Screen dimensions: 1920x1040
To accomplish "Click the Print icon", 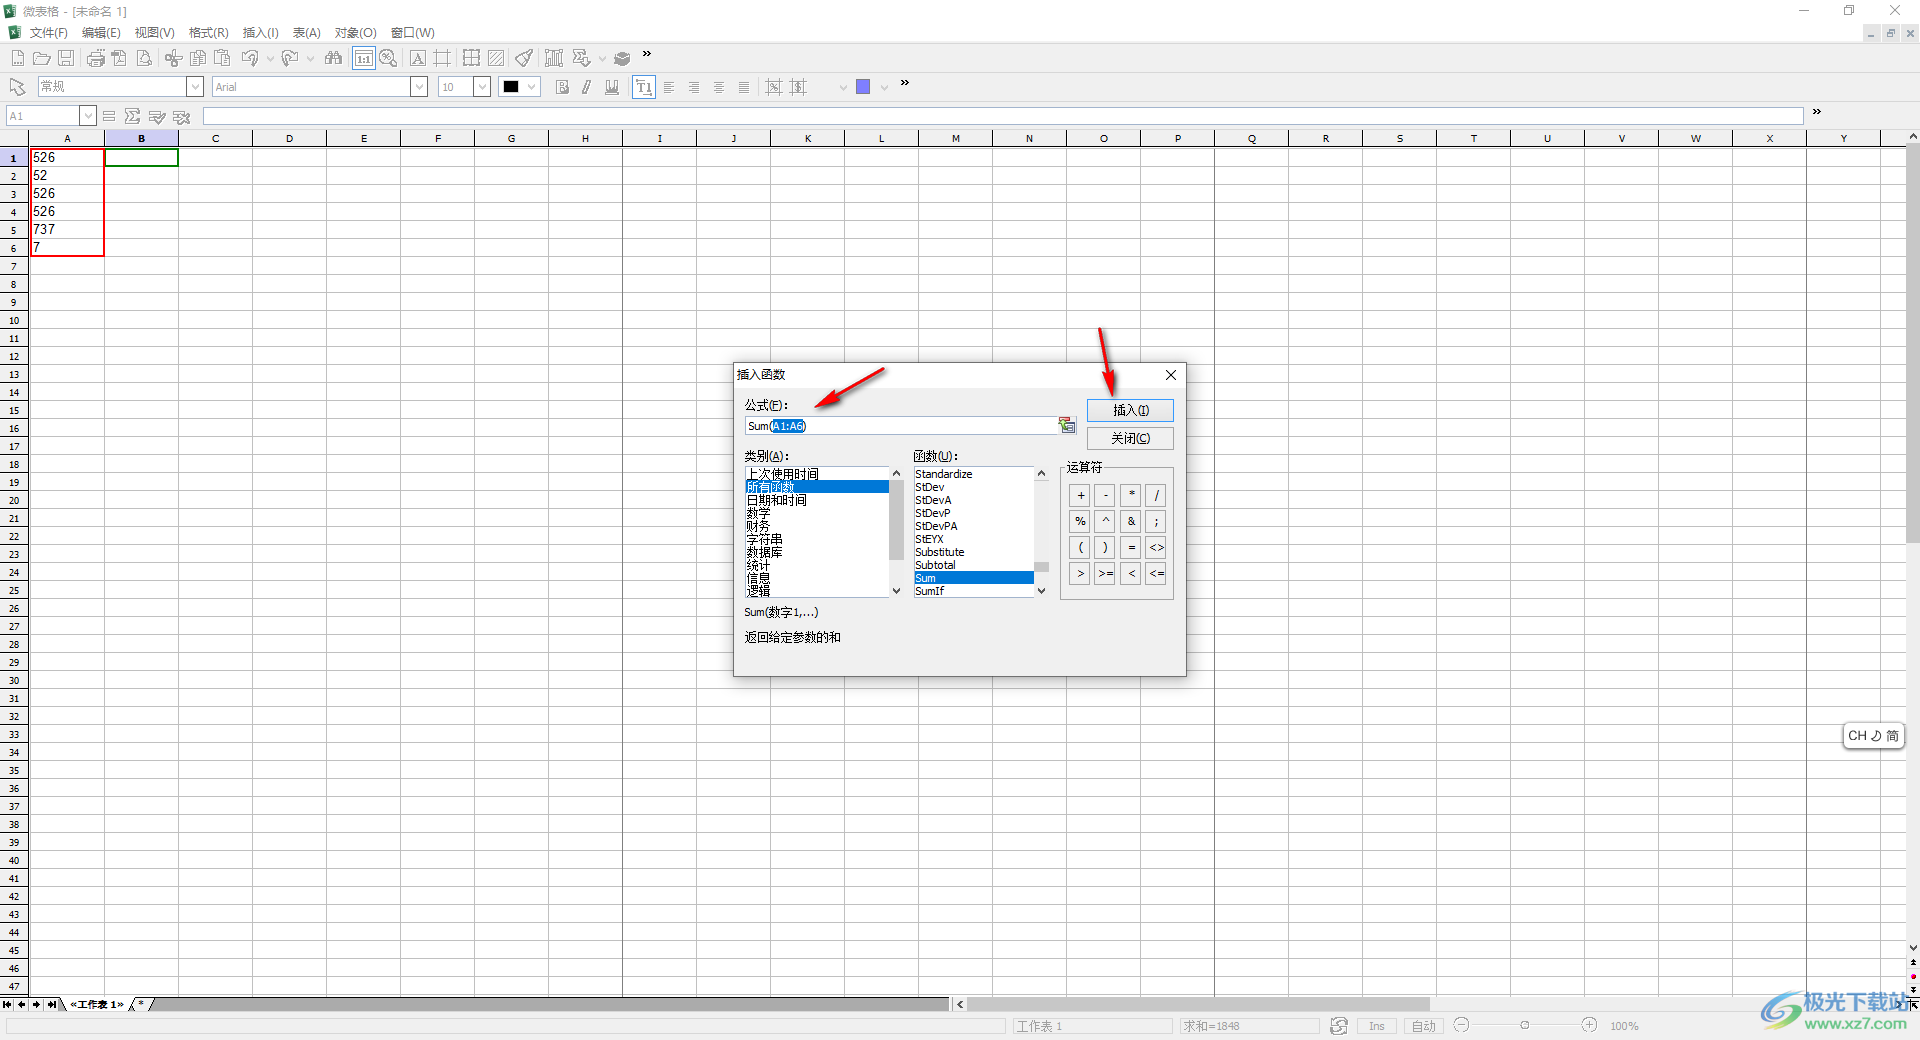I will point(96,58).
